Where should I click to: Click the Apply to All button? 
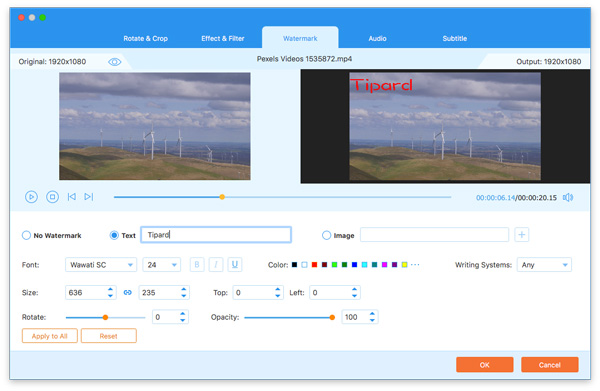50,336
